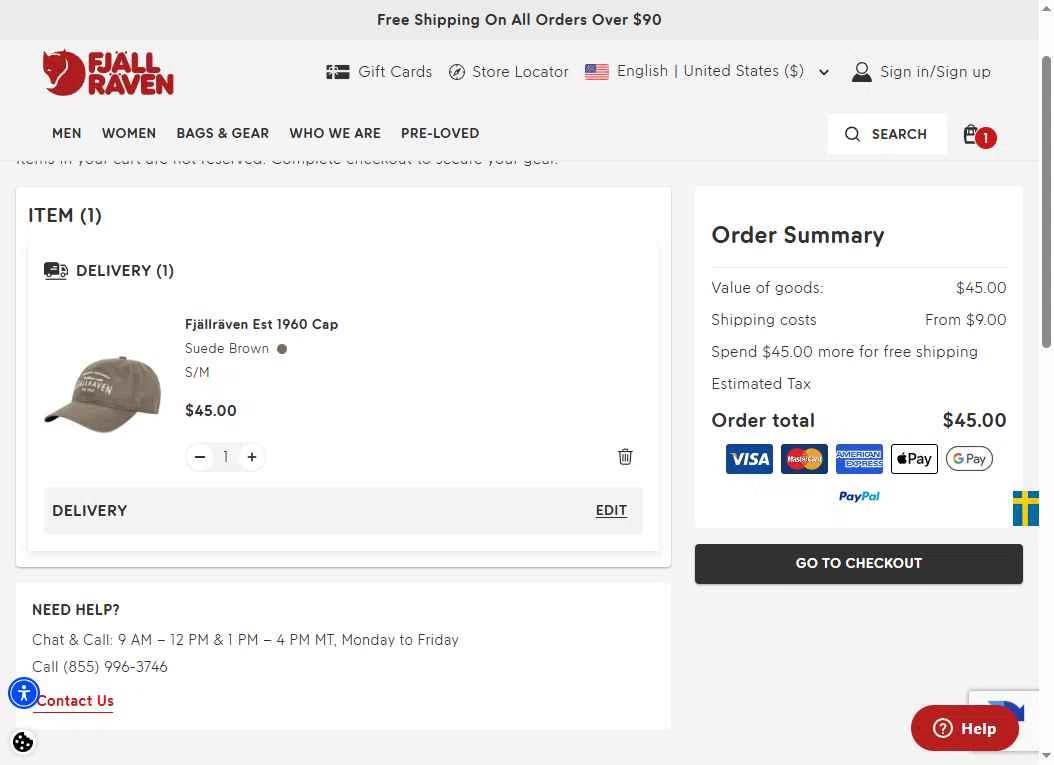Click the delivery truck icon
Image resolution: width=1054 pixels, height=765 pixels.
coord(56,270)
